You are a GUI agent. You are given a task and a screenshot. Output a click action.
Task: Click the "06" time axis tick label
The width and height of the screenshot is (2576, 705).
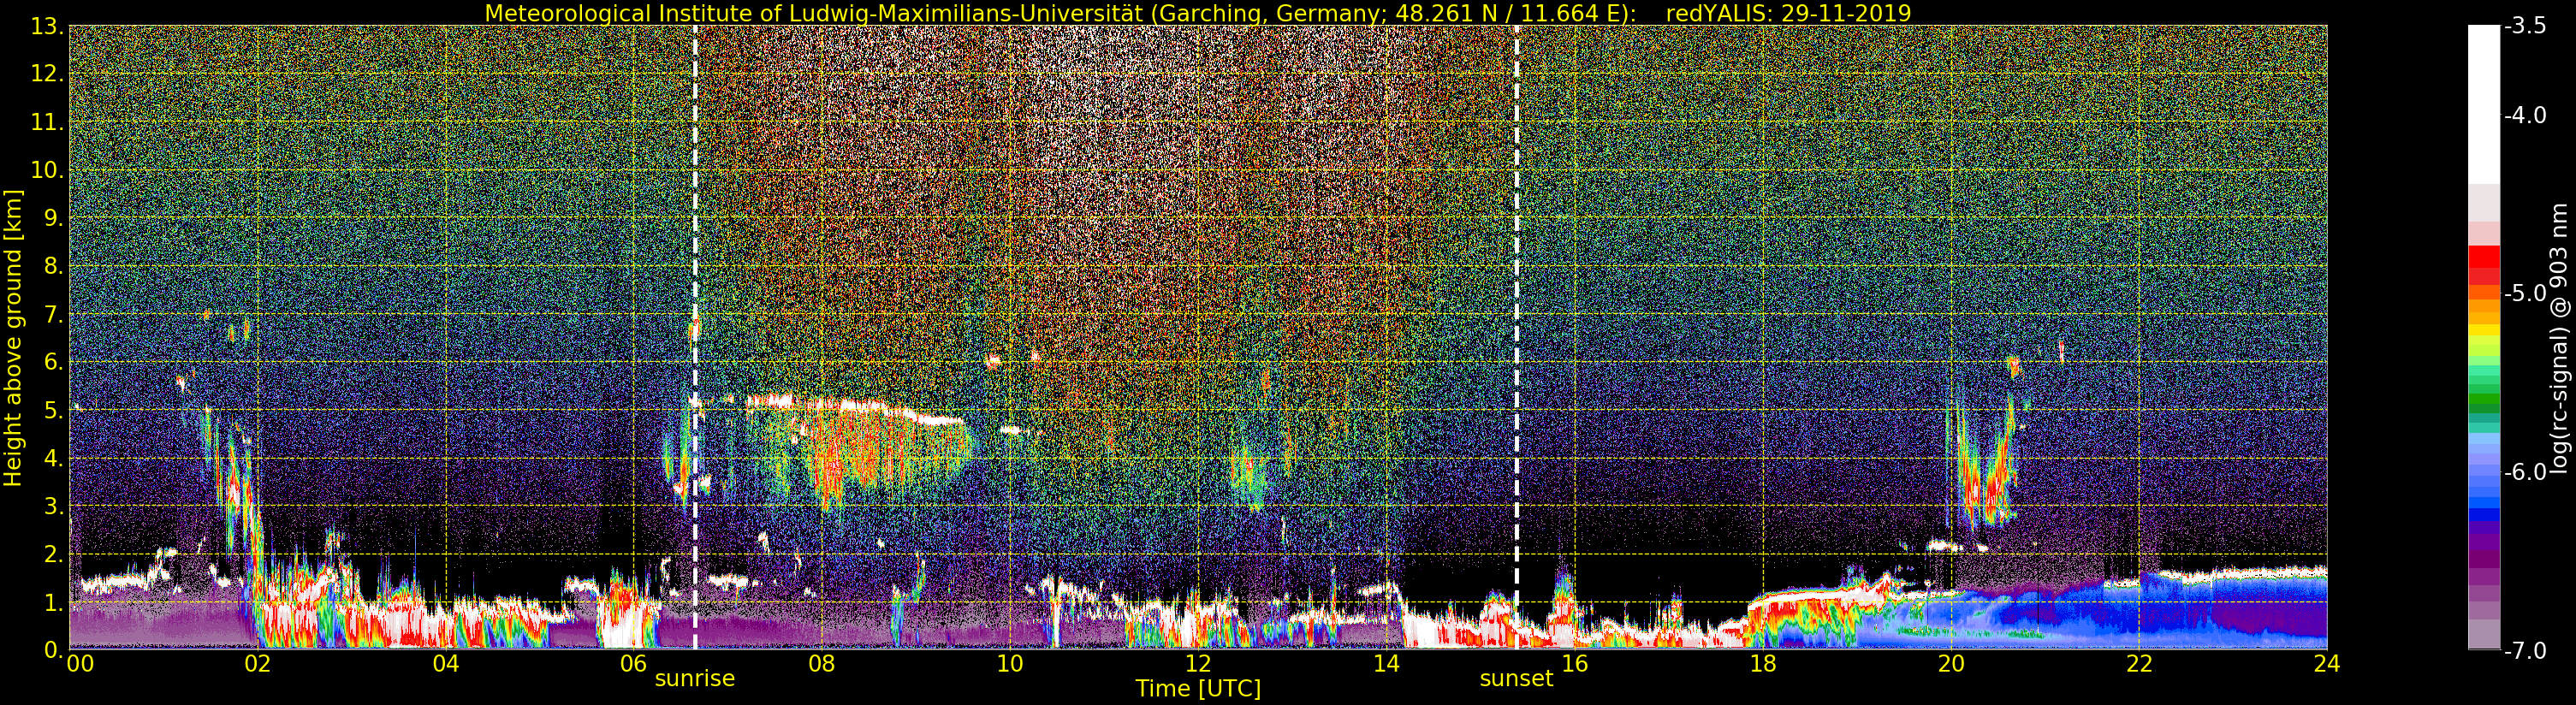pyautogui.click(x=634, y=664)
